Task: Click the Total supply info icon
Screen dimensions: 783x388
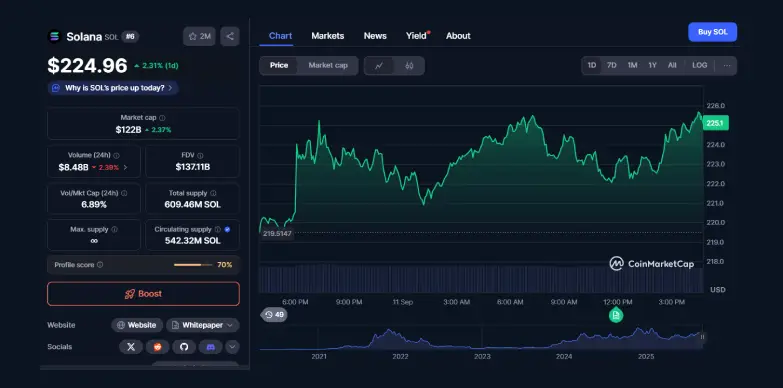Action: point(213,193)
